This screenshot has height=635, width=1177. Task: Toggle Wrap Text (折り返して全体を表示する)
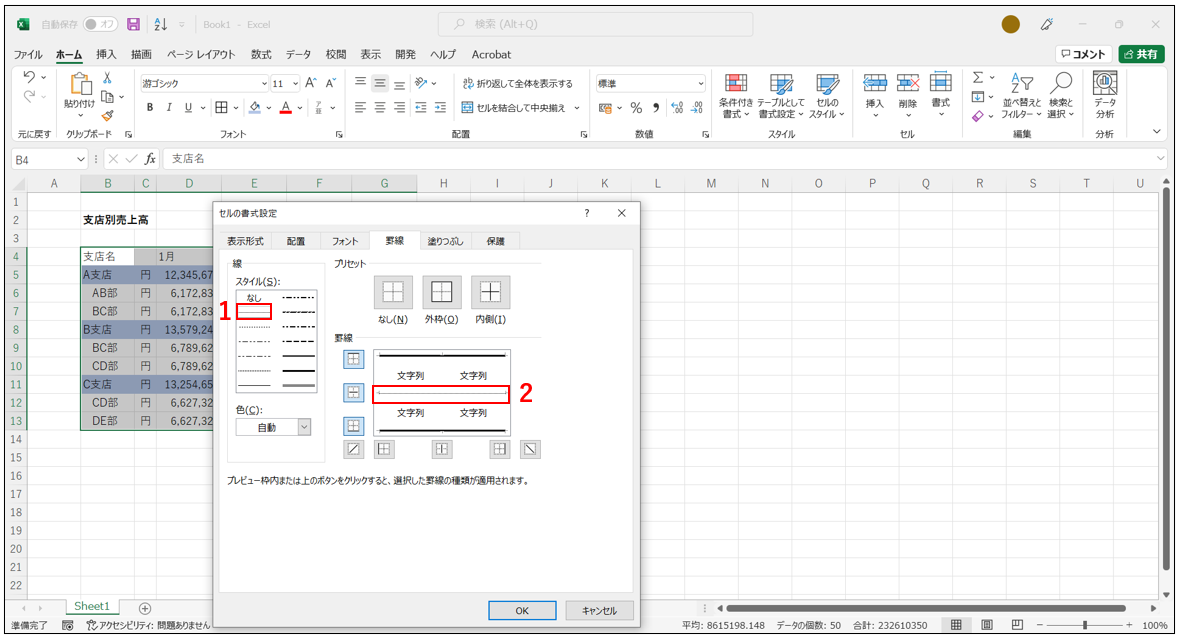tap(517, 83)
